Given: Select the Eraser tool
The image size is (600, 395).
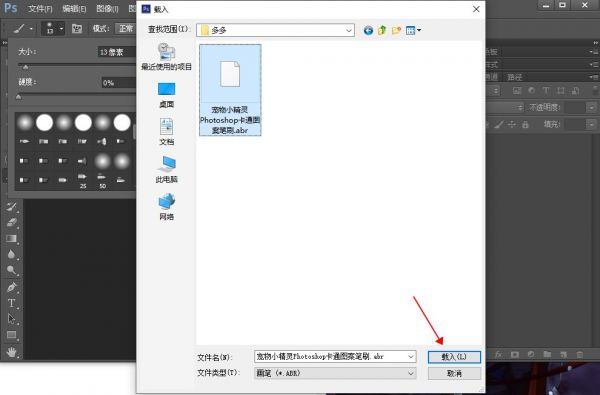Looking at the screenshot, I should (x=11, y=222).
